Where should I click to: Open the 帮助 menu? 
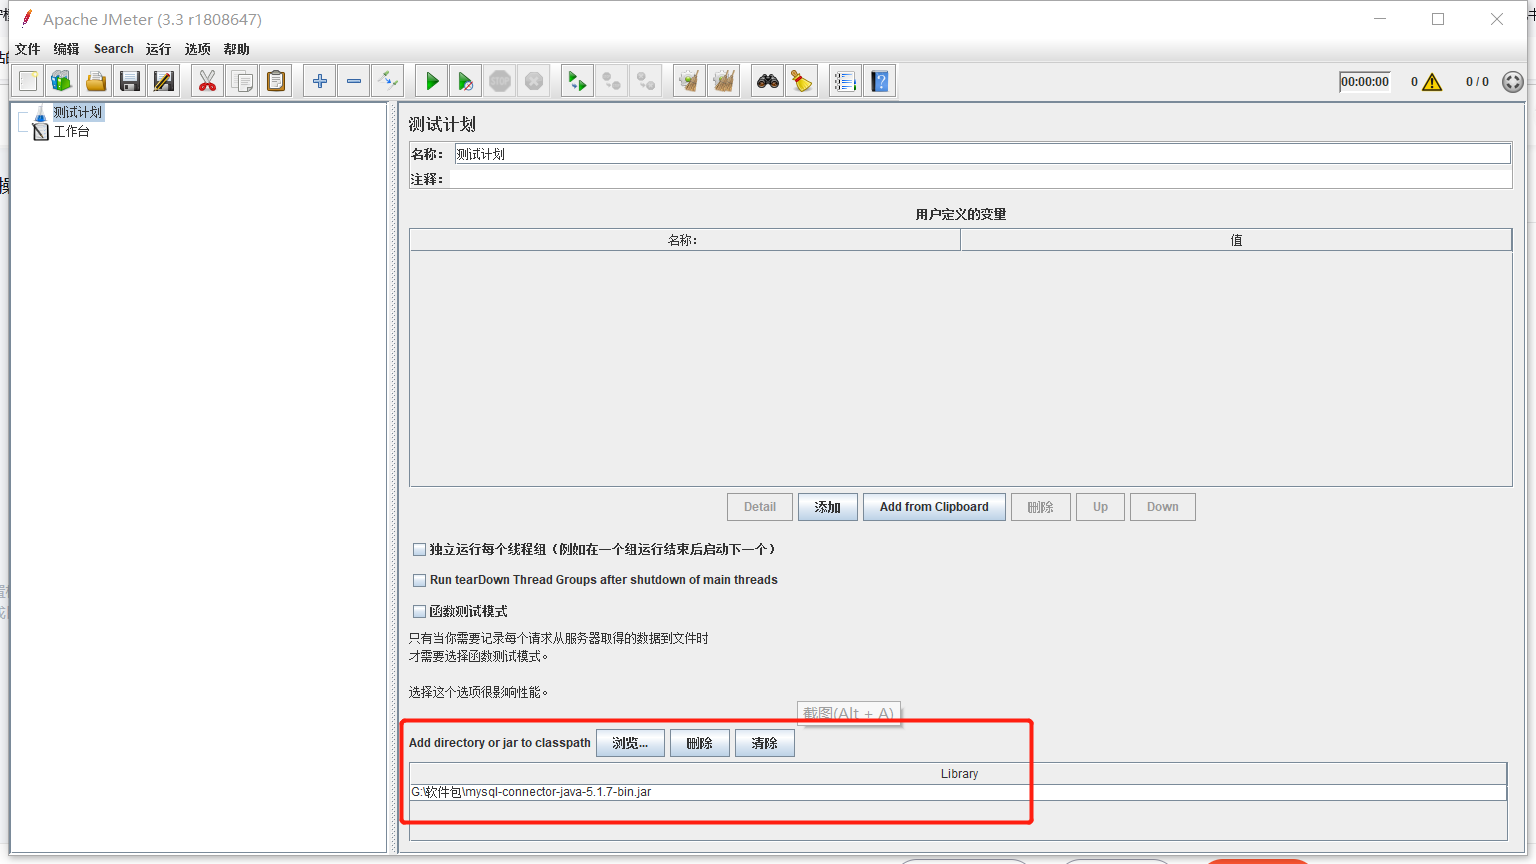pos(237,49)
